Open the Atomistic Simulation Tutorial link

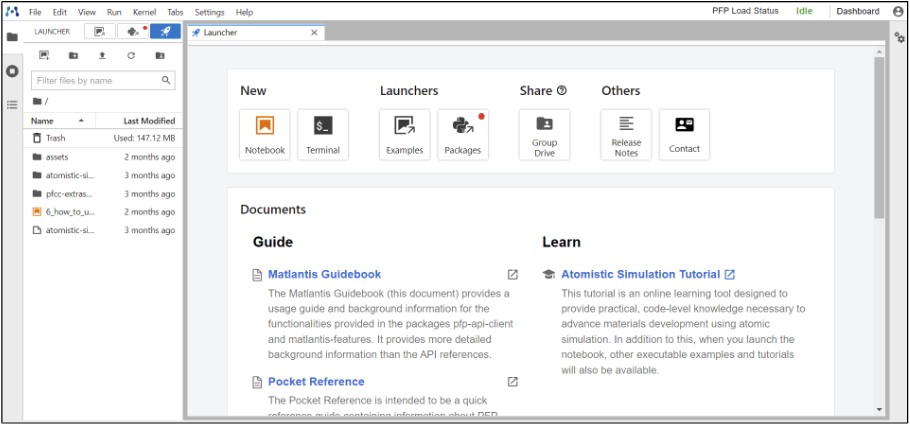click(640, 274)
